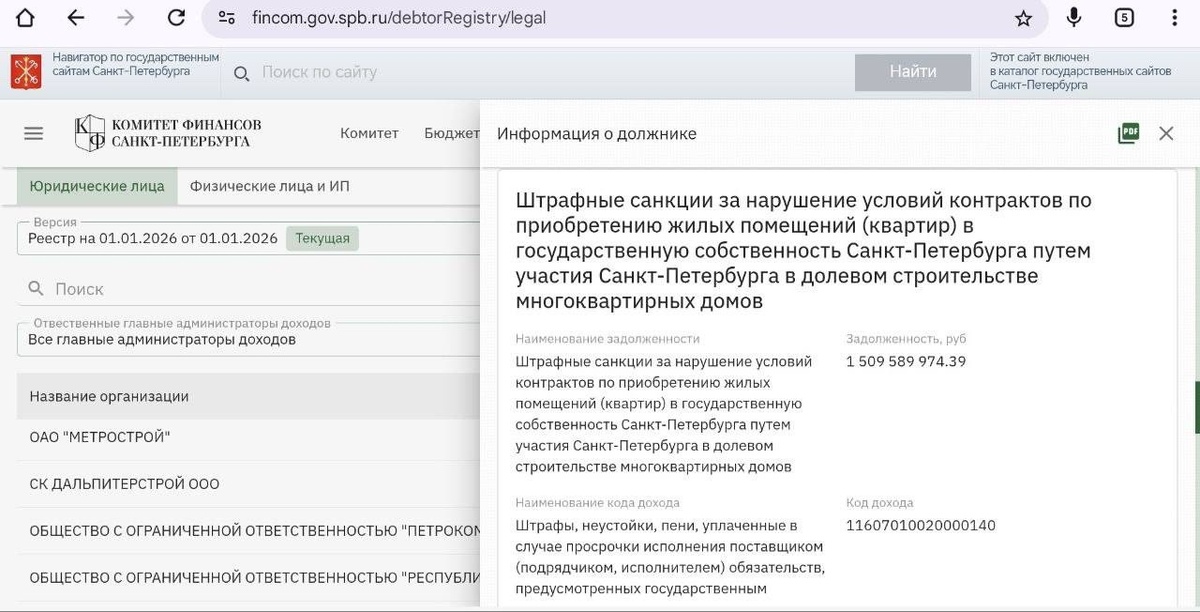Viewport: 1200px width, 612px height.
Task: Click the income code 11607010020000140
Action: 921,525
